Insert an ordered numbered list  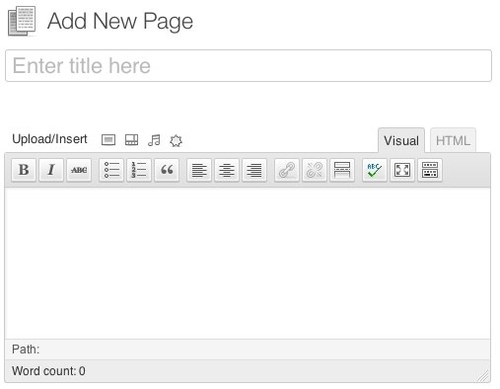pyautogui.click(x=139, y=170)
